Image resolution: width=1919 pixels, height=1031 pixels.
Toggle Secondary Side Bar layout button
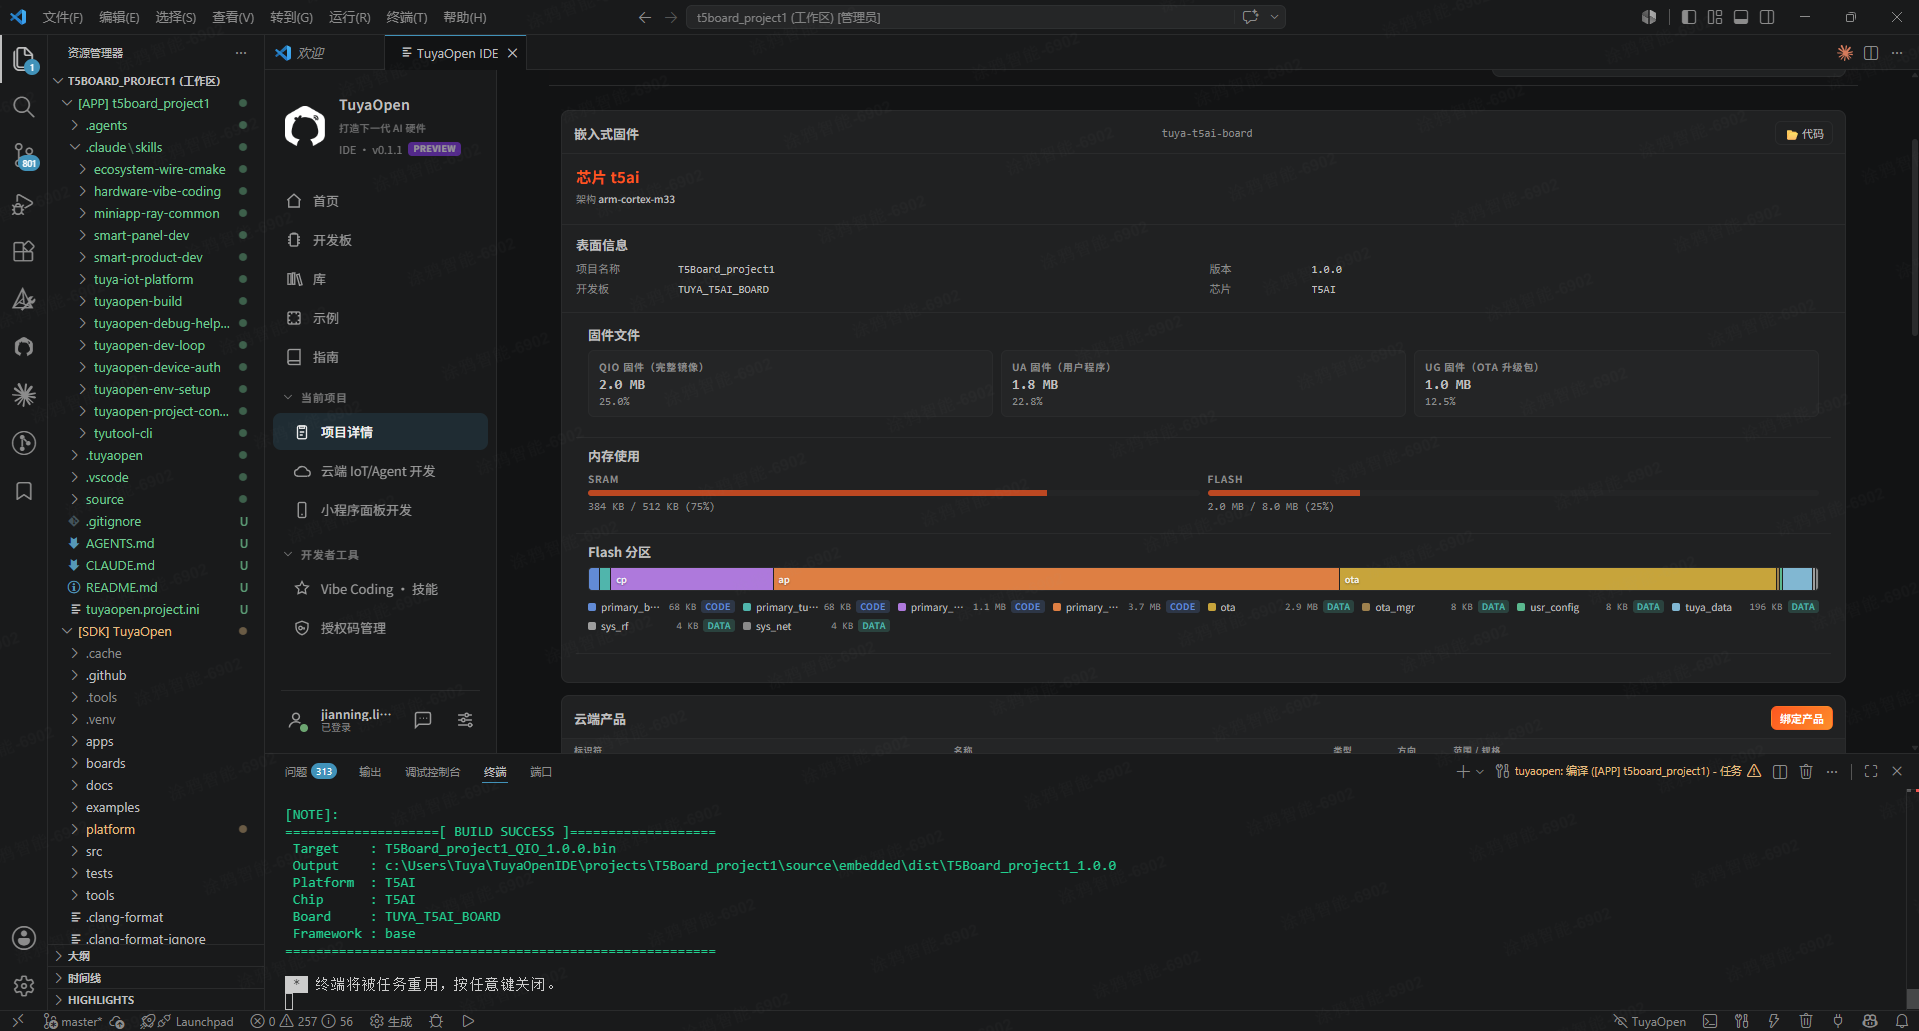(1767, 17)
